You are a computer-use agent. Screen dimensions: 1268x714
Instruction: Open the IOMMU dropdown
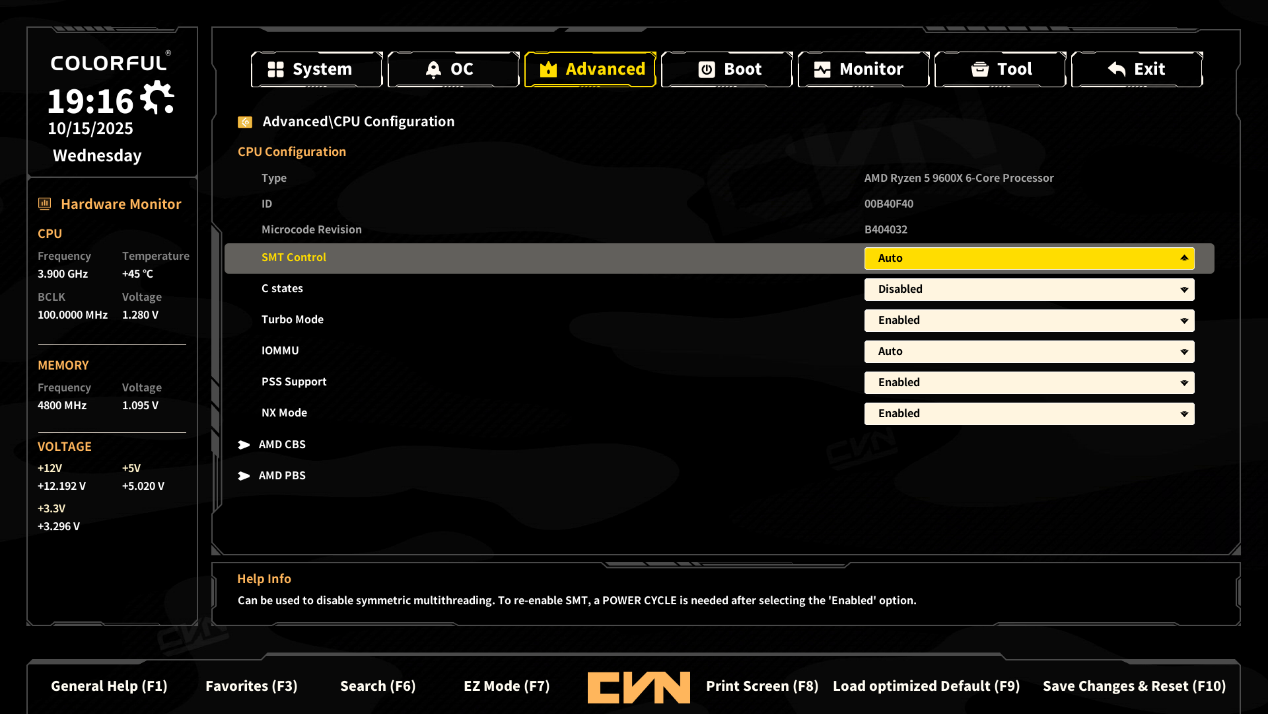point(1029,351)
